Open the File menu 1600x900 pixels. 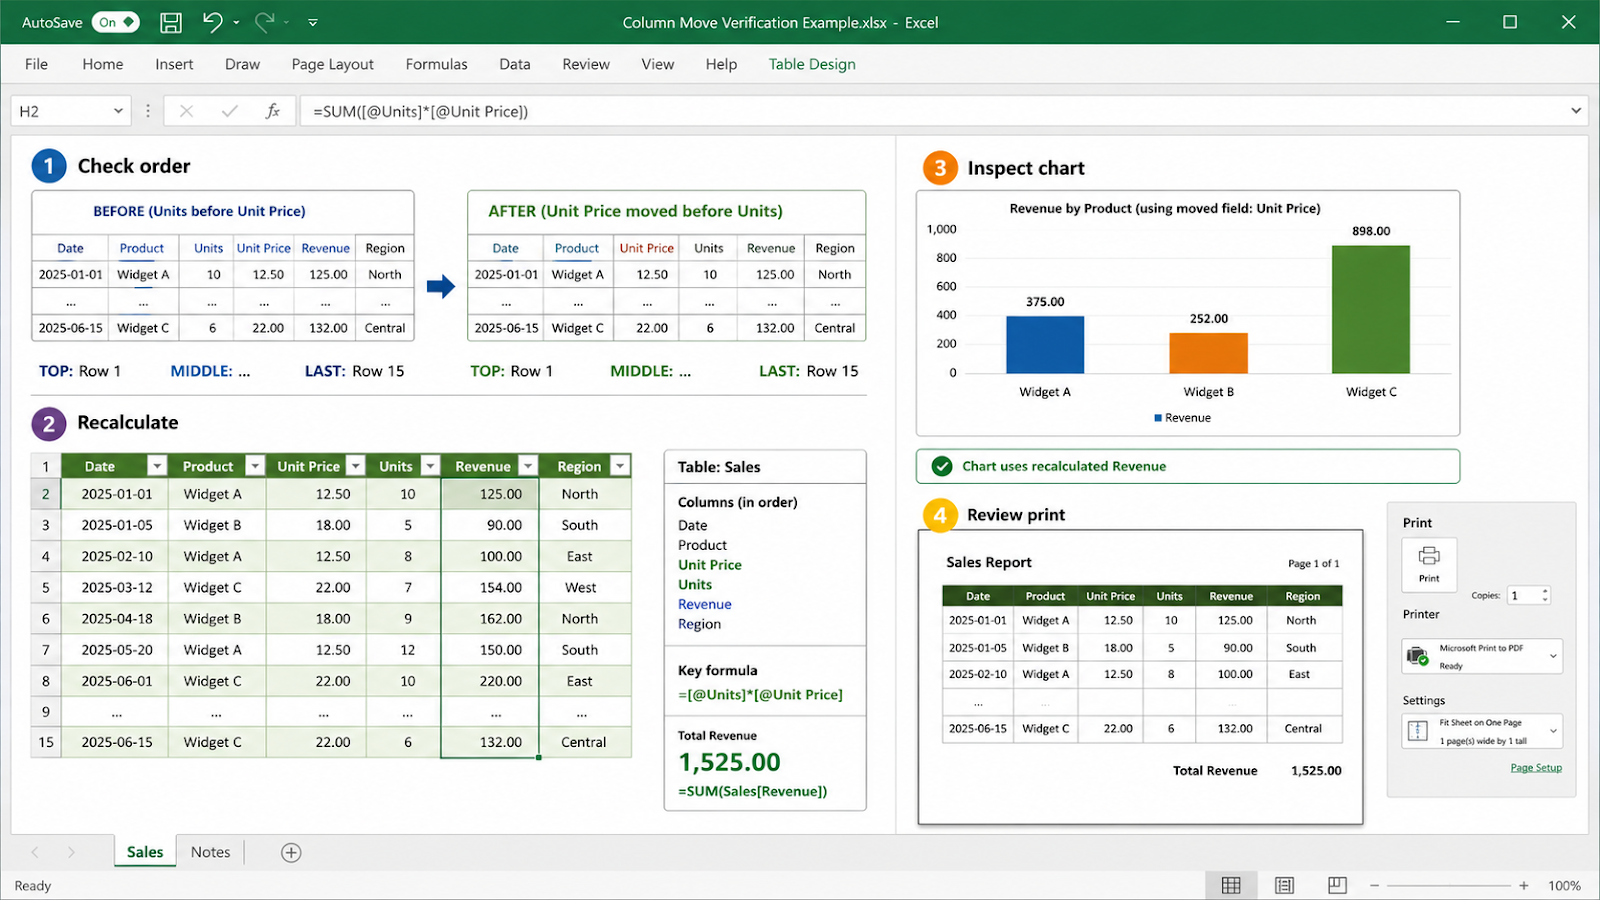(36, 64)
